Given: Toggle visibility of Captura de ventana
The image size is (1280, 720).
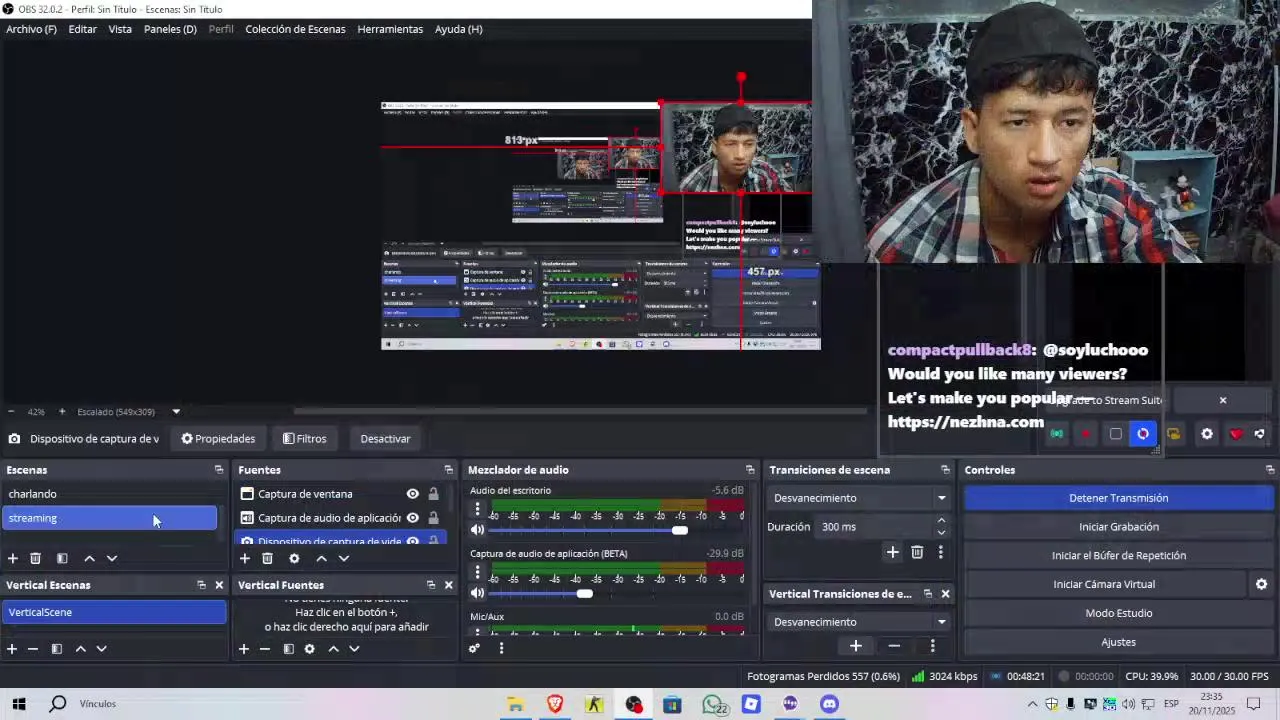Looking at the screenshot, I should coord(412,494).
